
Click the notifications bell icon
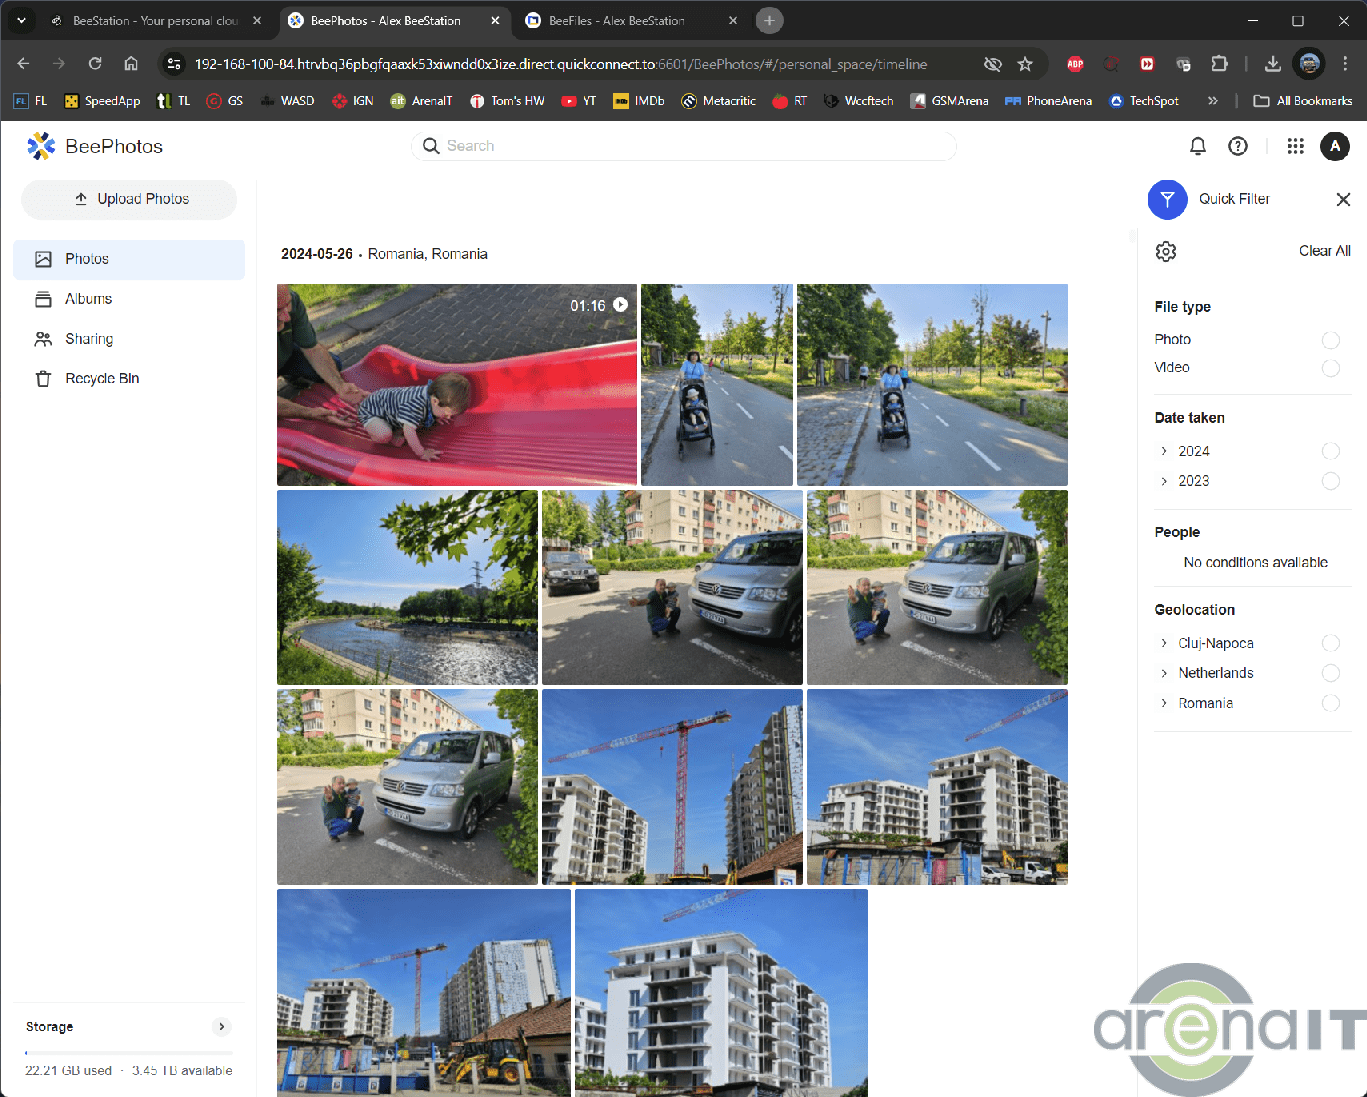tap(1197, 146)
